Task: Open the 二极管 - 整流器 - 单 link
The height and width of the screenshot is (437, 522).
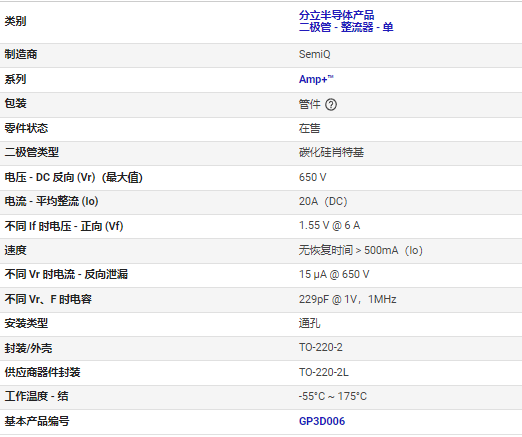Action: (346, 27)
